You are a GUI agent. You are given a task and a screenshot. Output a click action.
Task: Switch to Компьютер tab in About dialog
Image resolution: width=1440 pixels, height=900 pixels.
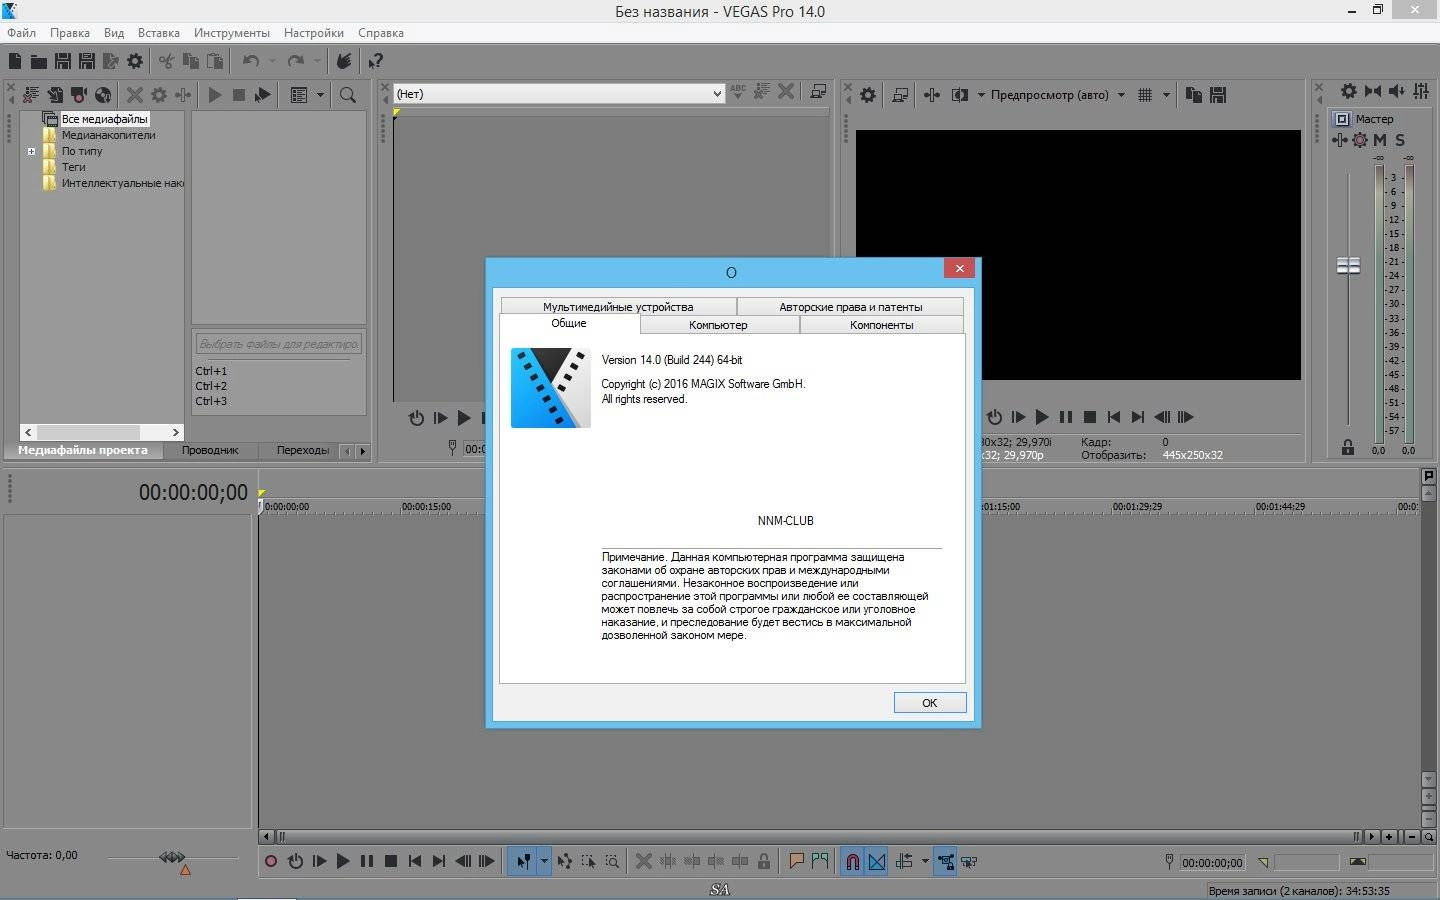pos(719,325)
